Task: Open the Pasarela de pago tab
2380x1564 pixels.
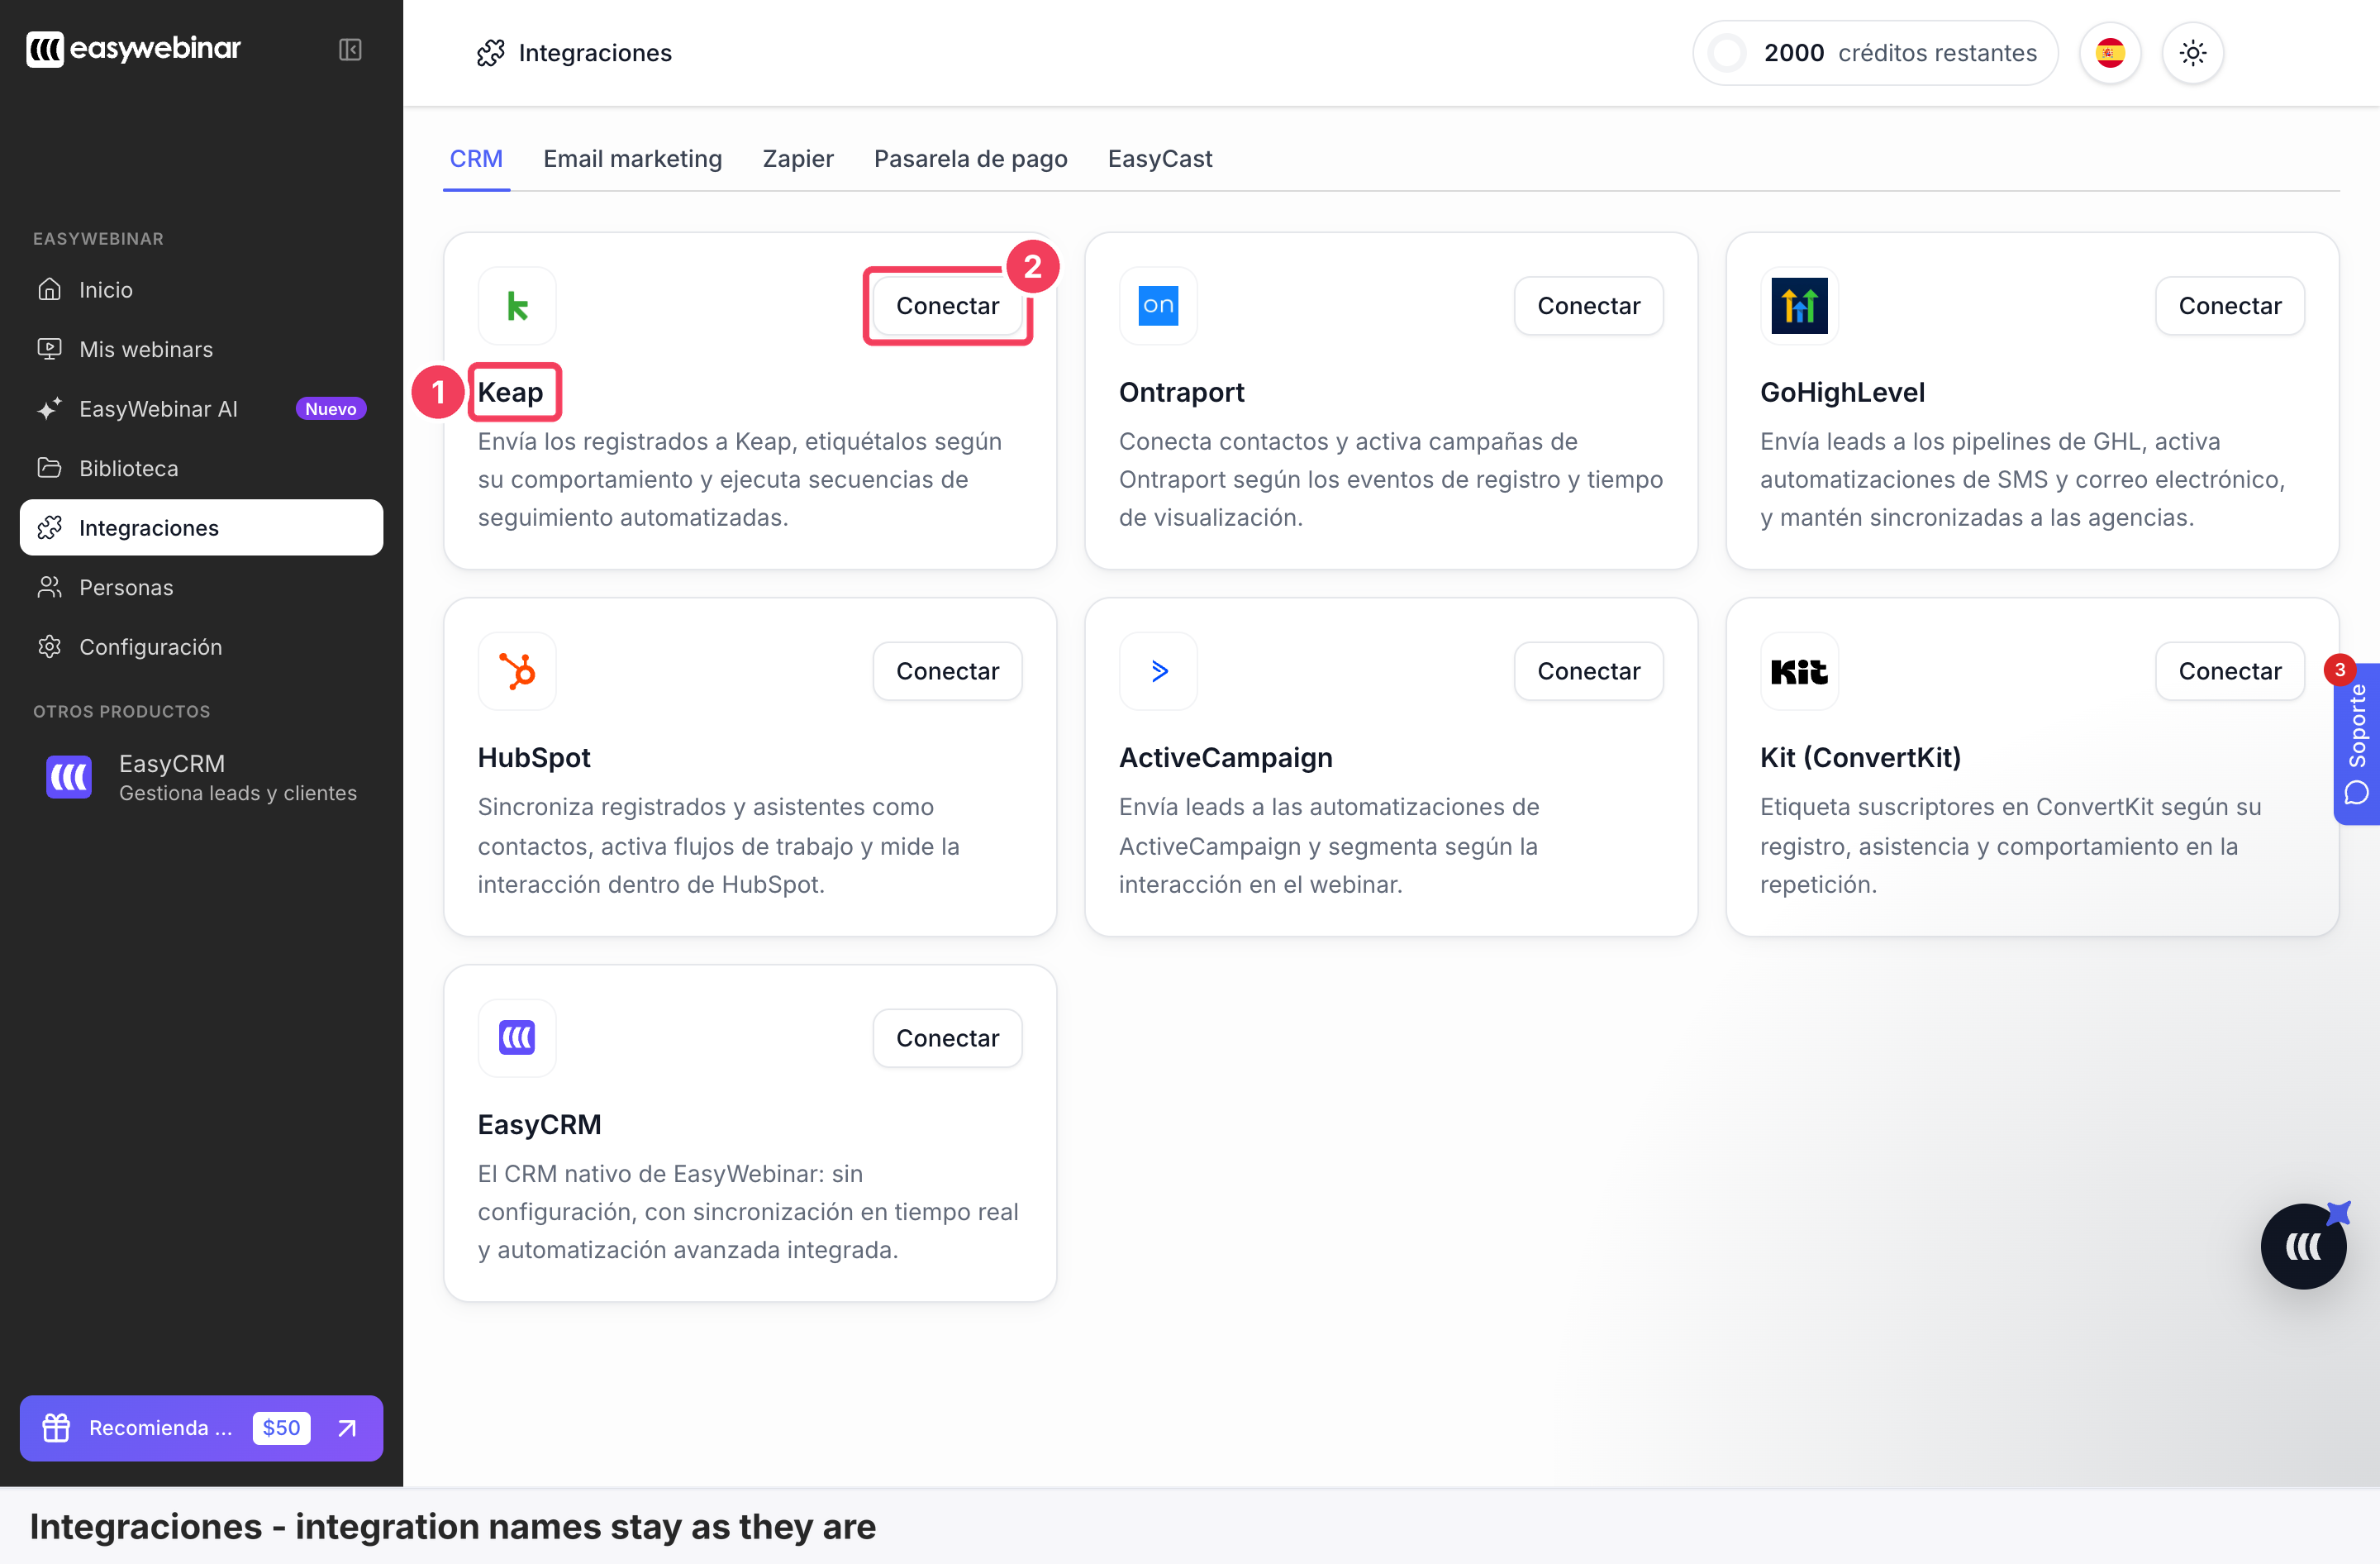Action: click(970, 159)
